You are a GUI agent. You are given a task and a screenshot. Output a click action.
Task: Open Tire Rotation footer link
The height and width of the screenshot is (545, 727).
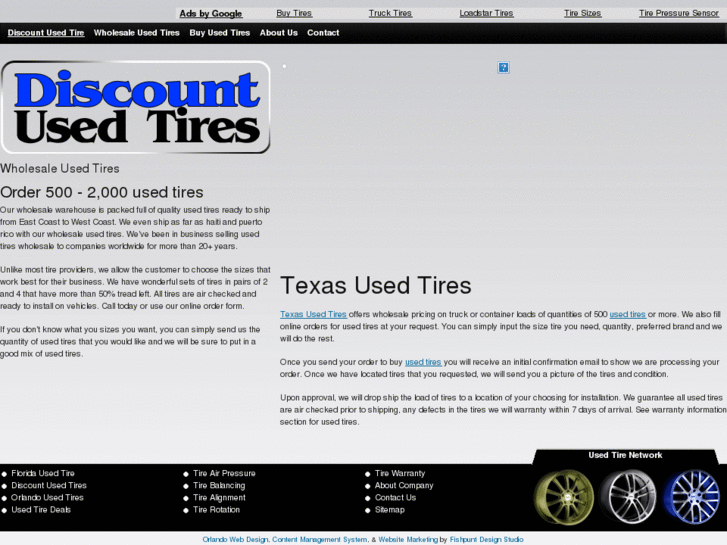[x=217, y=510]
